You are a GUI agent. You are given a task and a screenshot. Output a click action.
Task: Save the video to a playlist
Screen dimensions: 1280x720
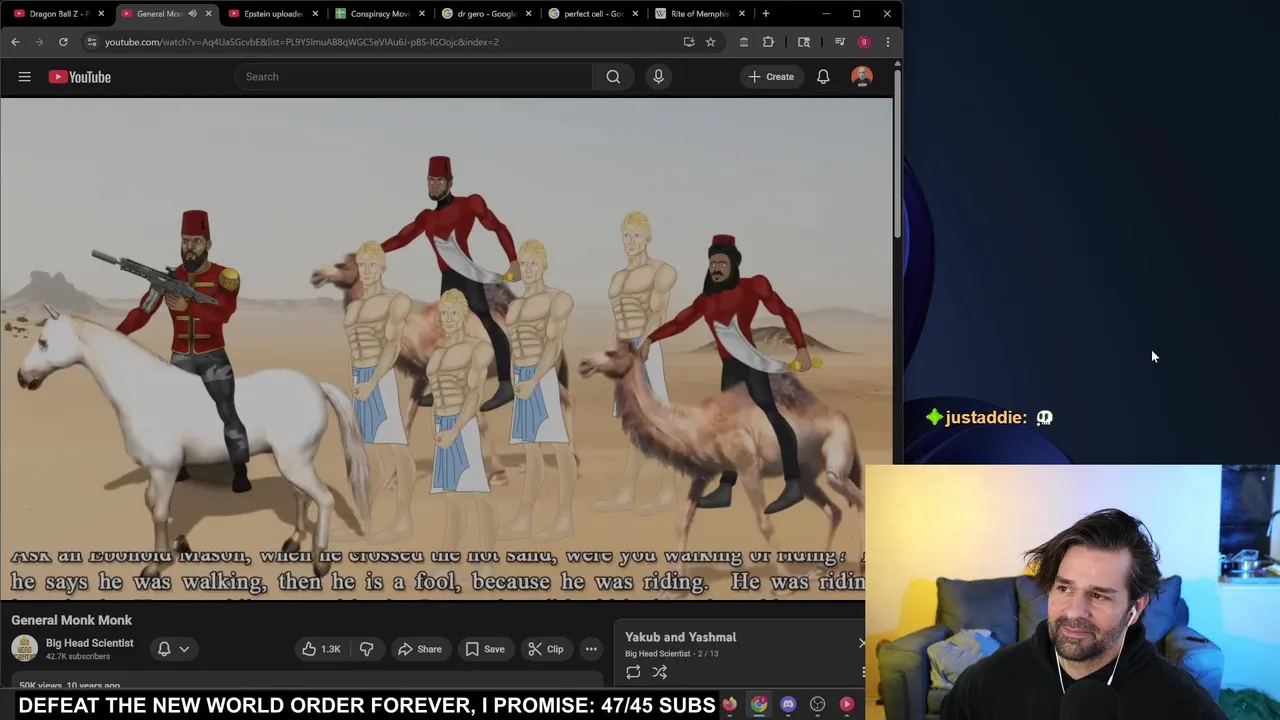[x=485, y=649]
